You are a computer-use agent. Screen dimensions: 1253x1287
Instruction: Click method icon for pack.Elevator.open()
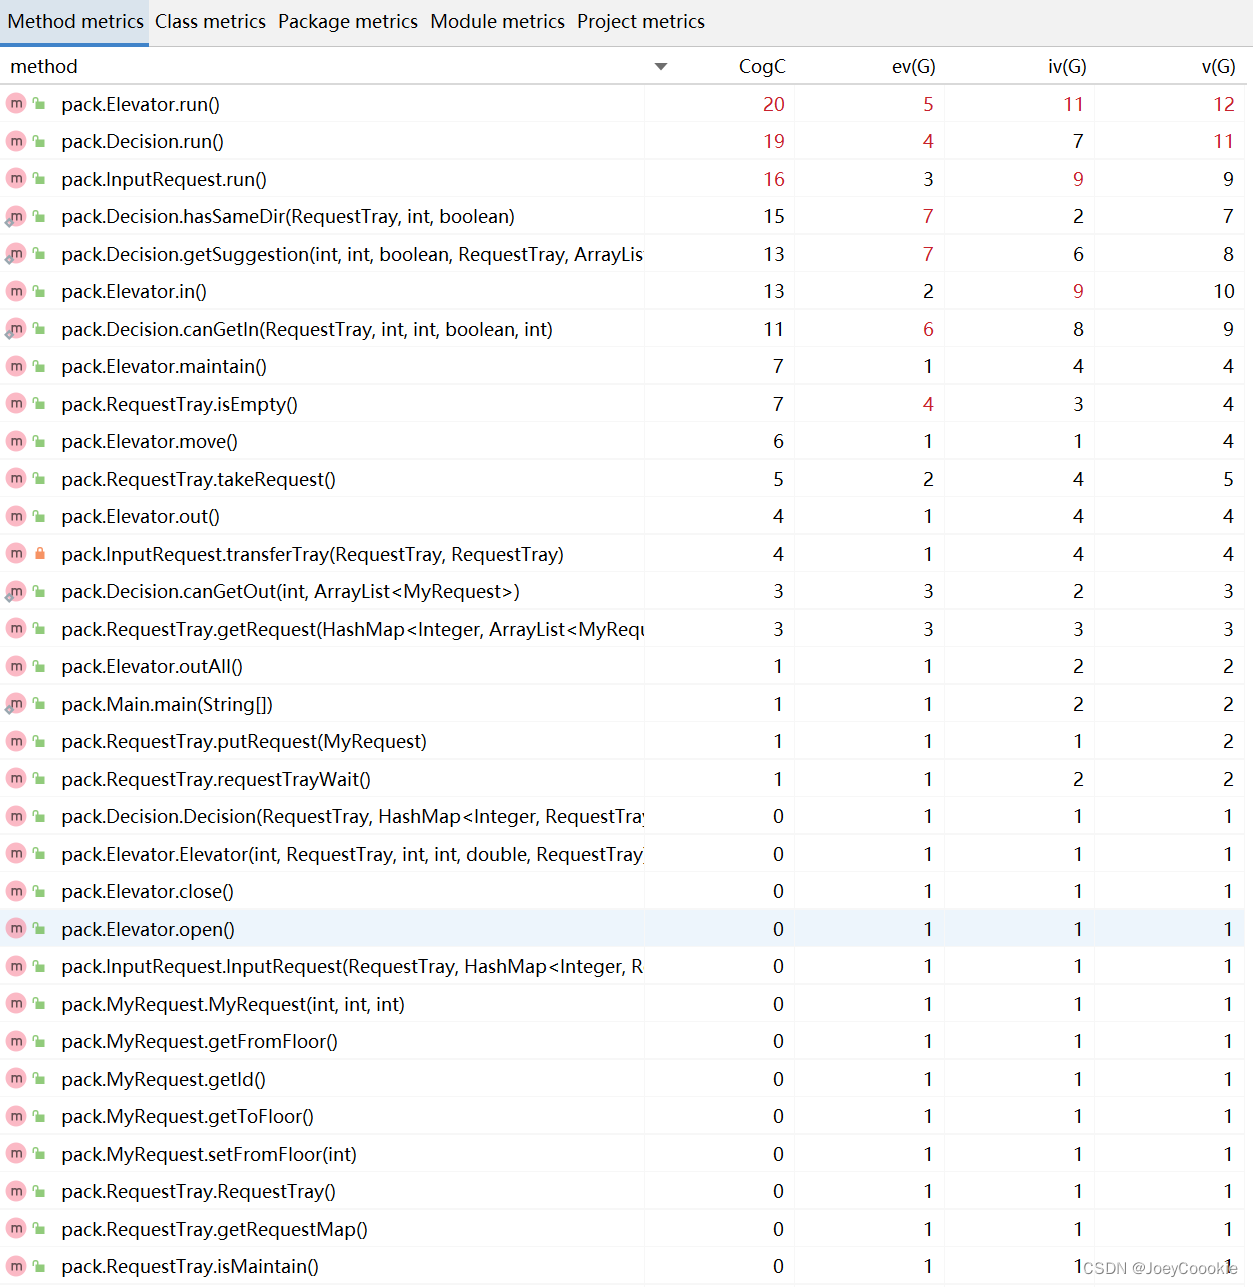coord(16,929)
